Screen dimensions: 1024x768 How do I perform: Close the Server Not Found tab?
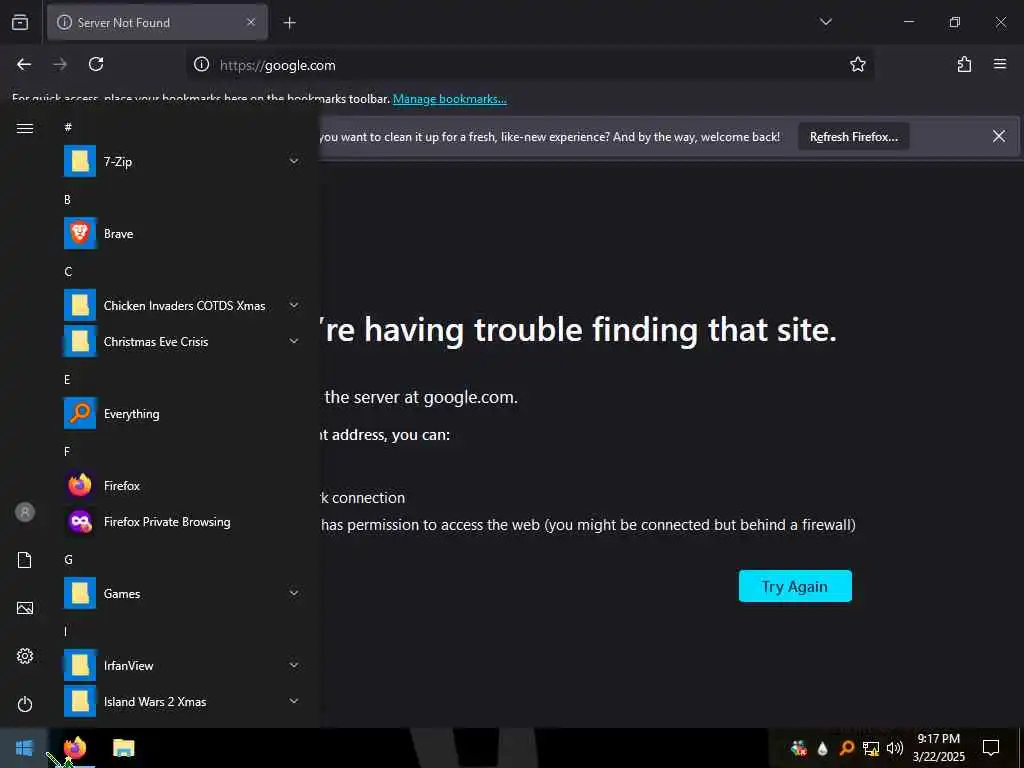tap(251, 22)
